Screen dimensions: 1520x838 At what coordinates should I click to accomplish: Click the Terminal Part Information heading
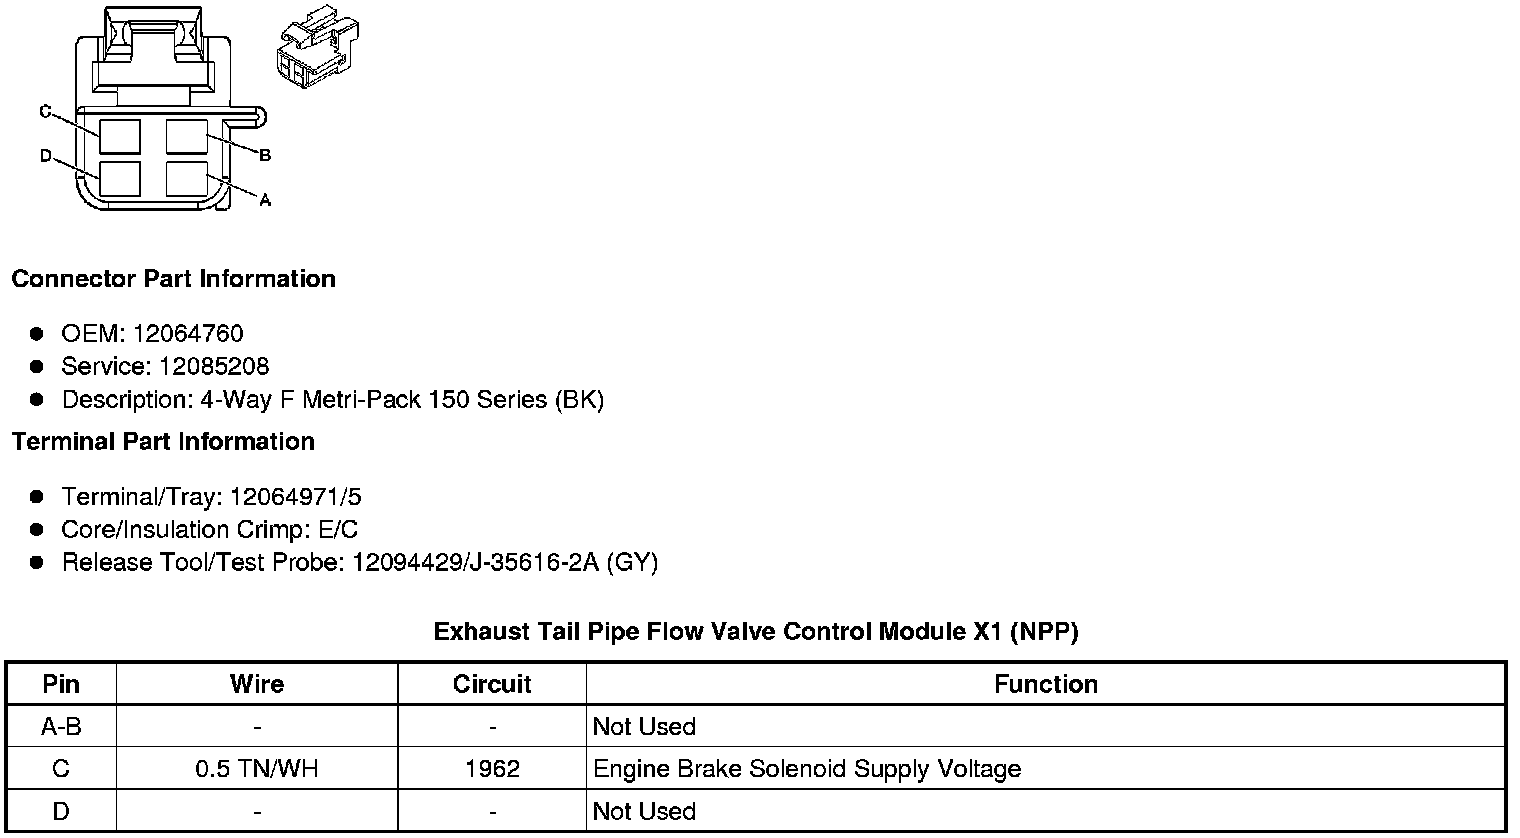pos(163,442)
